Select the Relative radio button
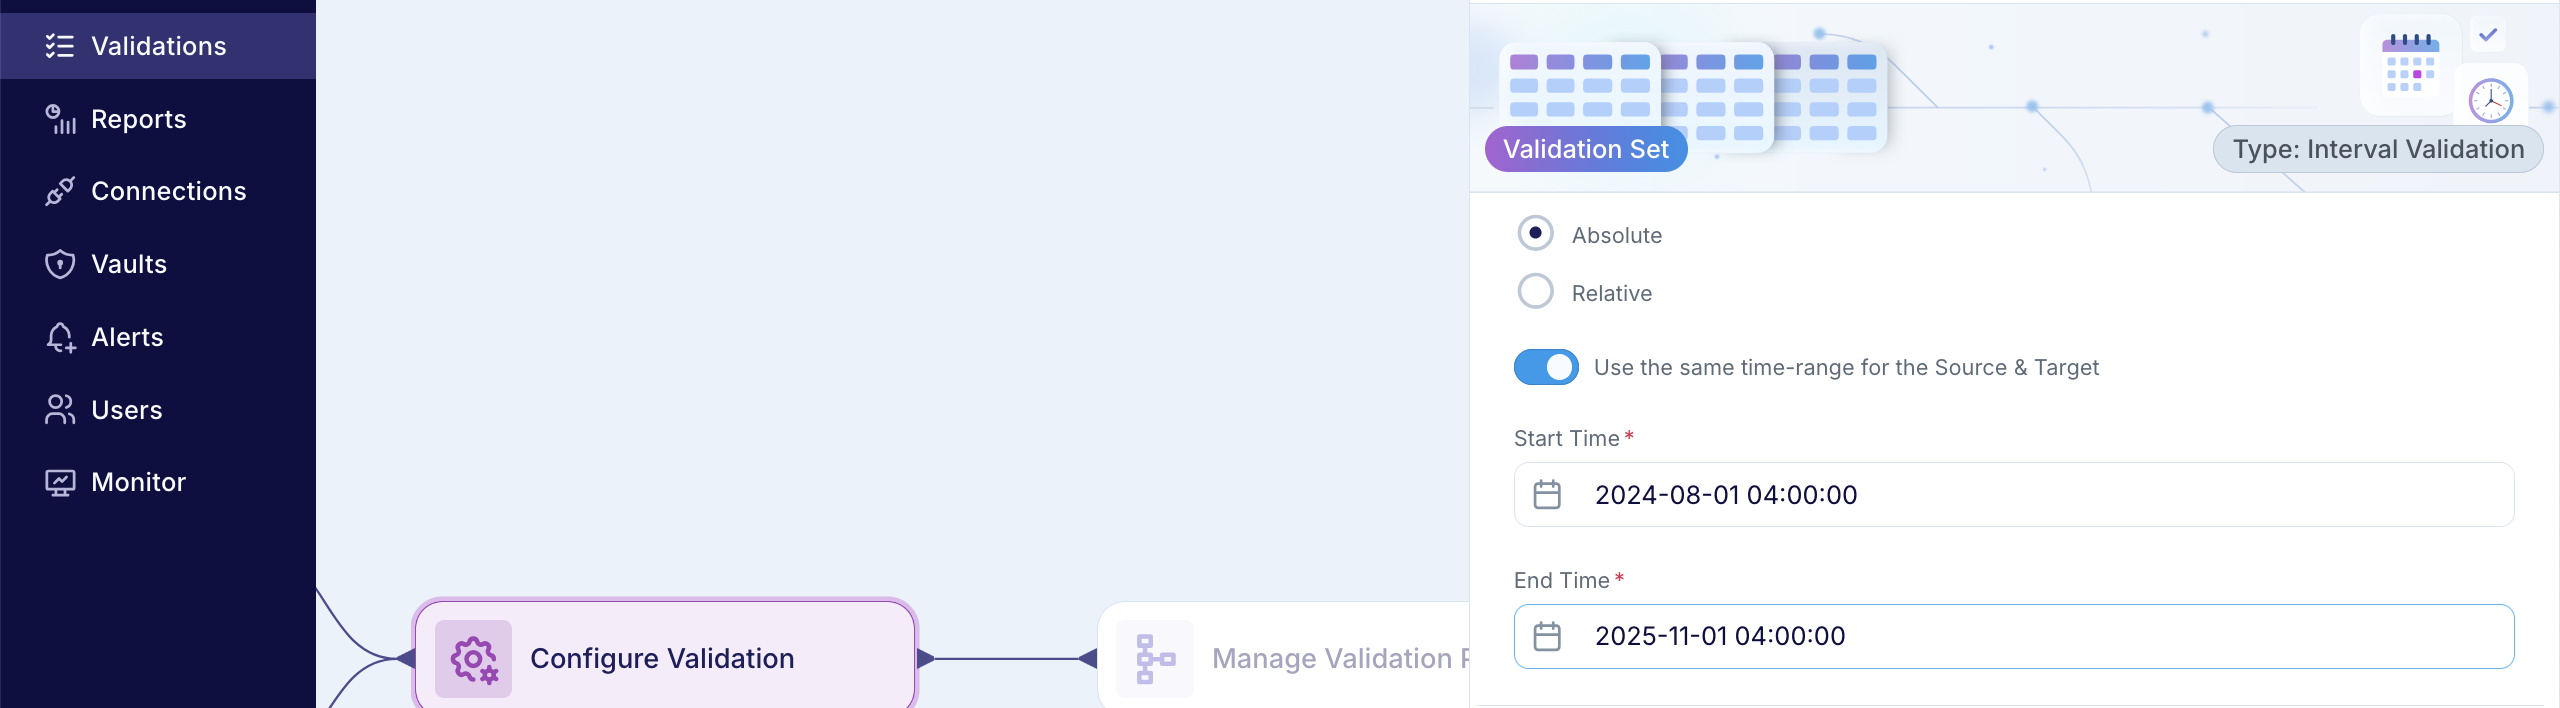 1534,291
